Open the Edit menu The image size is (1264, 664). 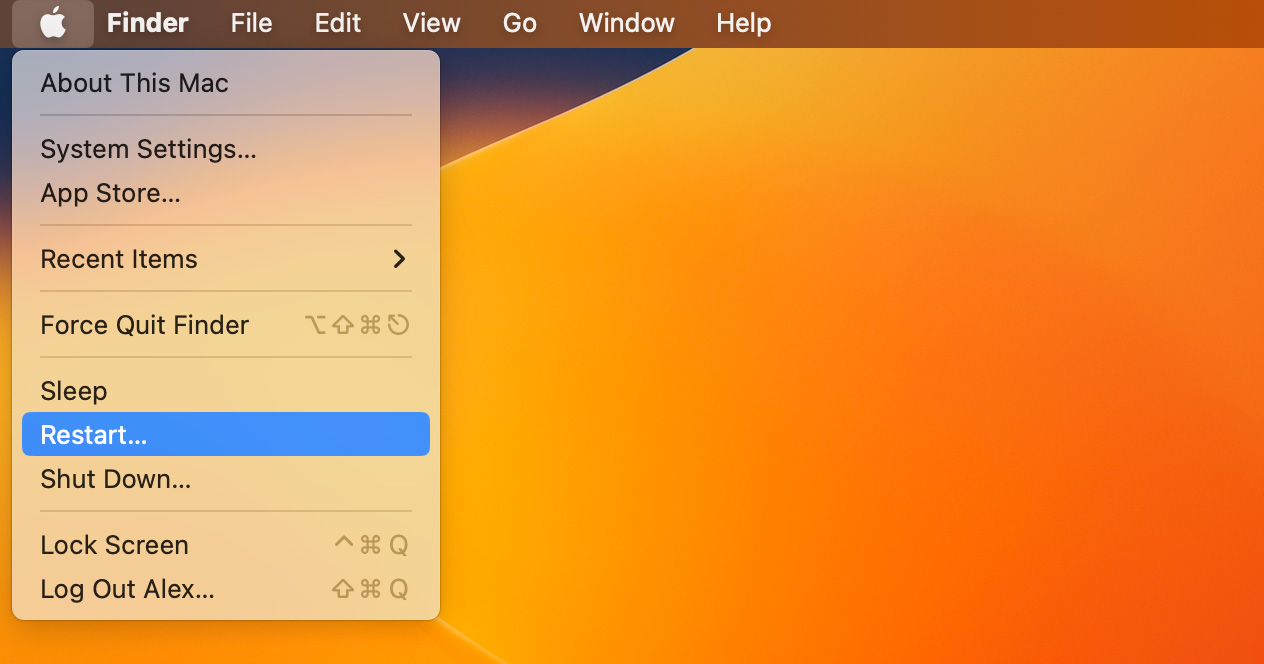(338, 23)
